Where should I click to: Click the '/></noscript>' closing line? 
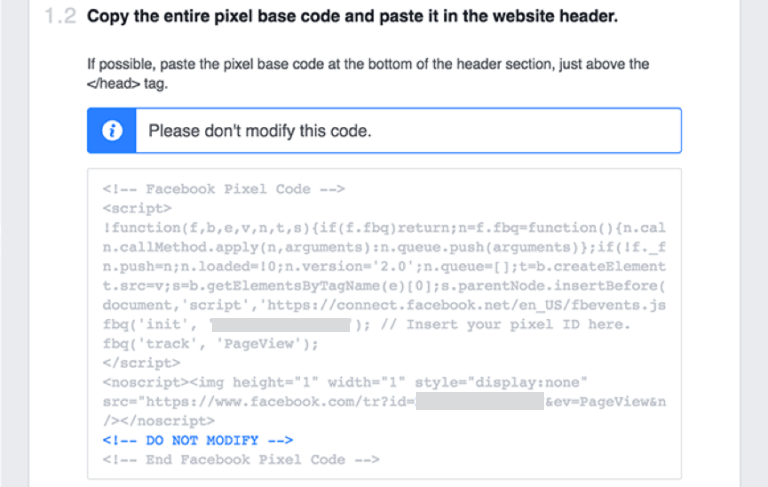pos(159,421)
